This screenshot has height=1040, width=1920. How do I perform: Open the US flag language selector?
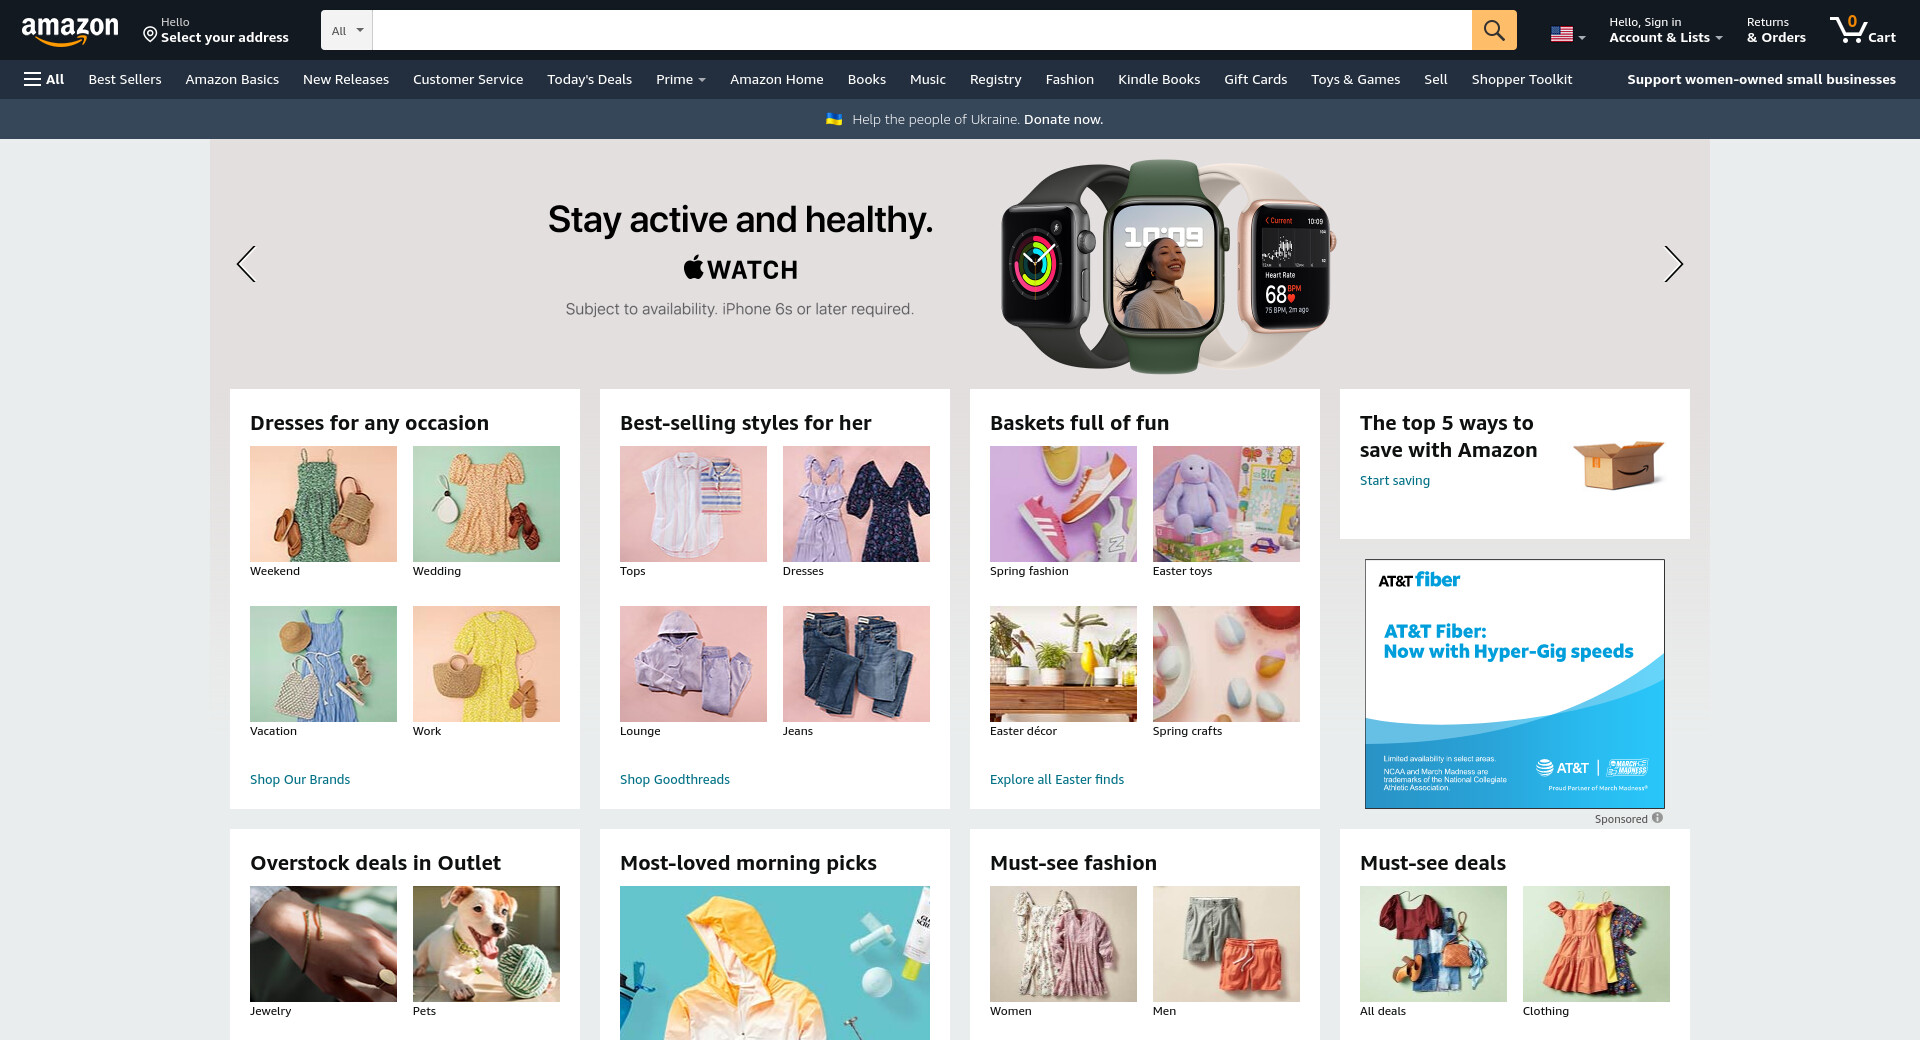click(1568, 34)
